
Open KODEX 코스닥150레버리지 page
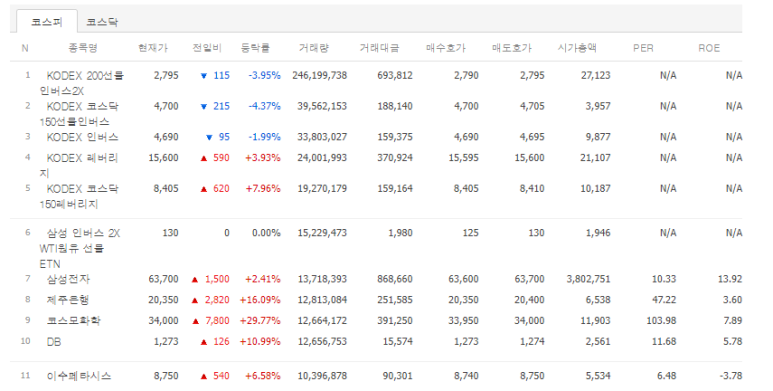click(x=79, y=196)
